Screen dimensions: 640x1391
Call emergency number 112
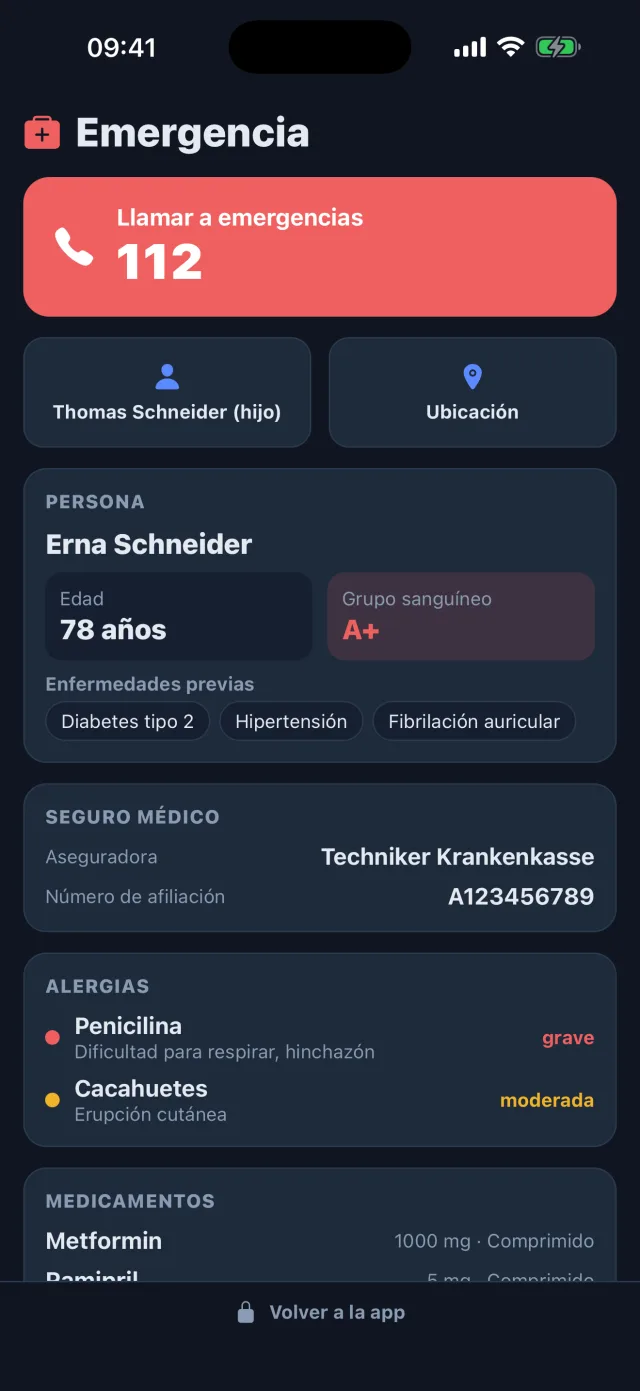[x=320, y=247]
